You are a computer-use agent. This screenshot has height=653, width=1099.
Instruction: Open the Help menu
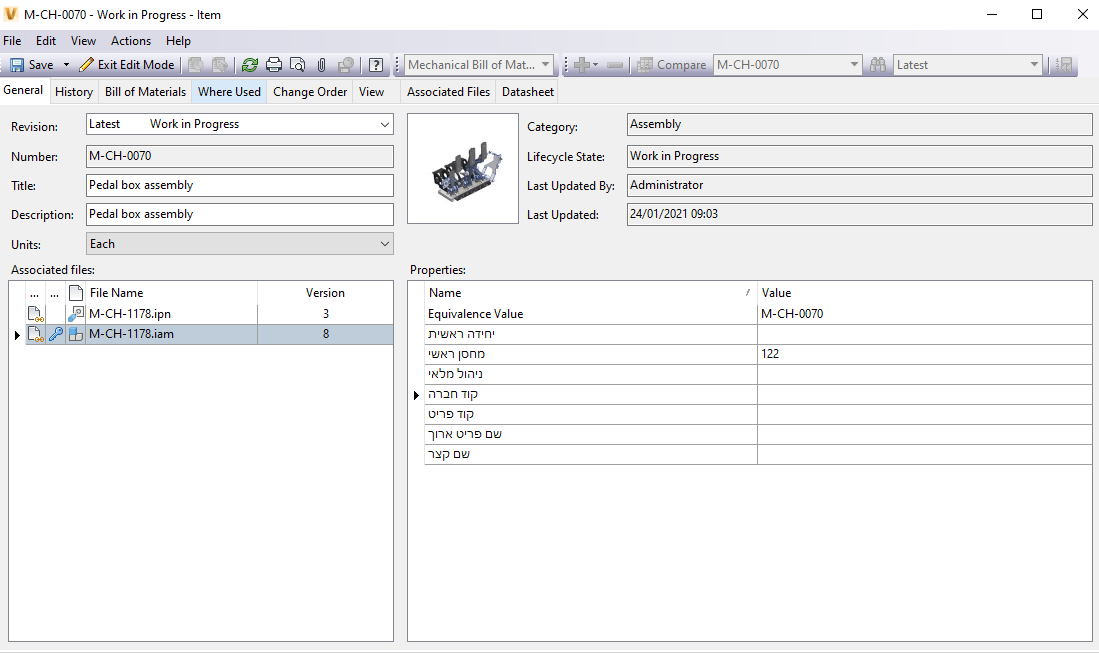coord(178,41)
